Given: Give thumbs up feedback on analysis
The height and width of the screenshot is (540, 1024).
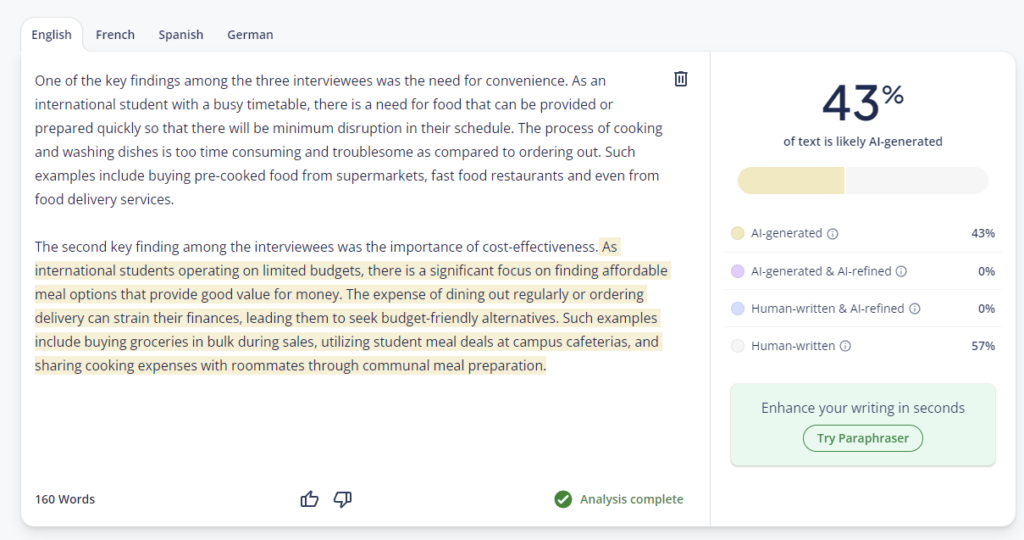Looking at the screenshot, I should pos(310,500).
